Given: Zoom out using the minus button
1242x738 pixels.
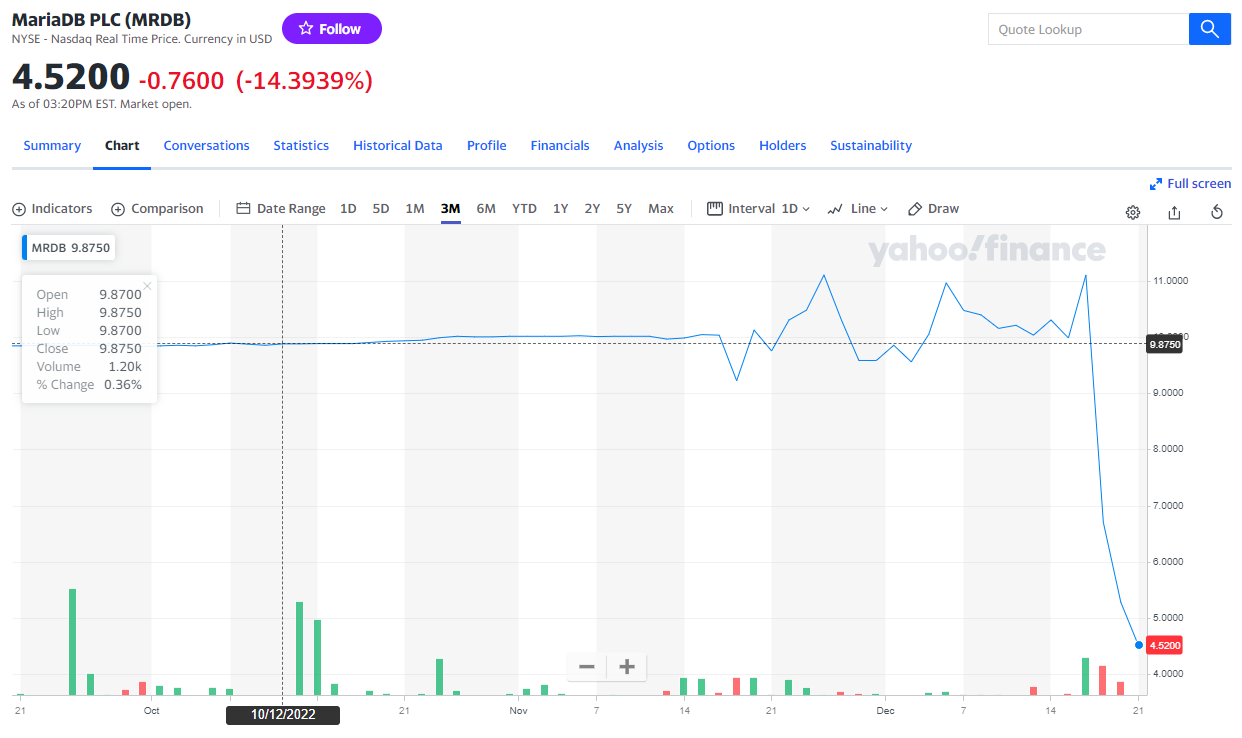Looking at the screenshot, I should tap(587, 667).
